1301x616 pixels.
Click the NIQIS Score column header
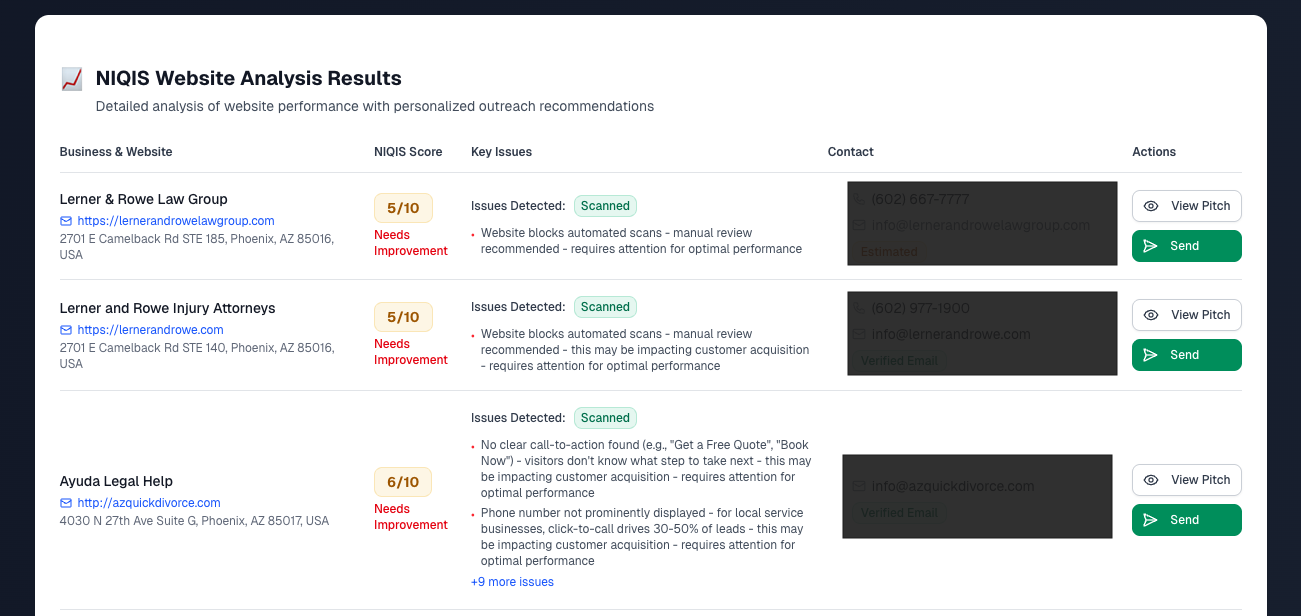point(408,152)
